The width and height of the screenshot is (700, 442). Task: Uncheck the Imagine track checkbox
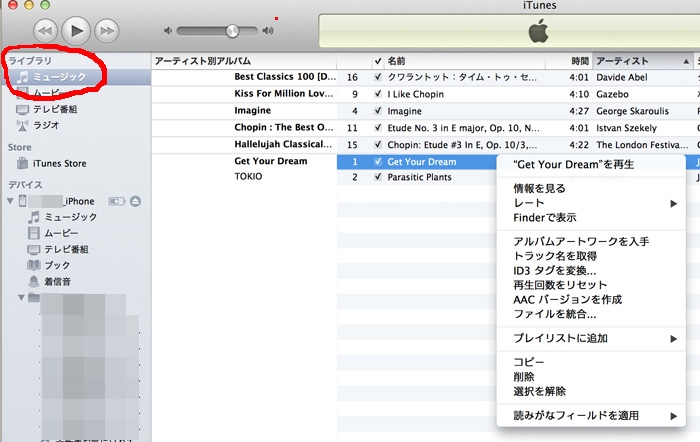click(378, 111)
